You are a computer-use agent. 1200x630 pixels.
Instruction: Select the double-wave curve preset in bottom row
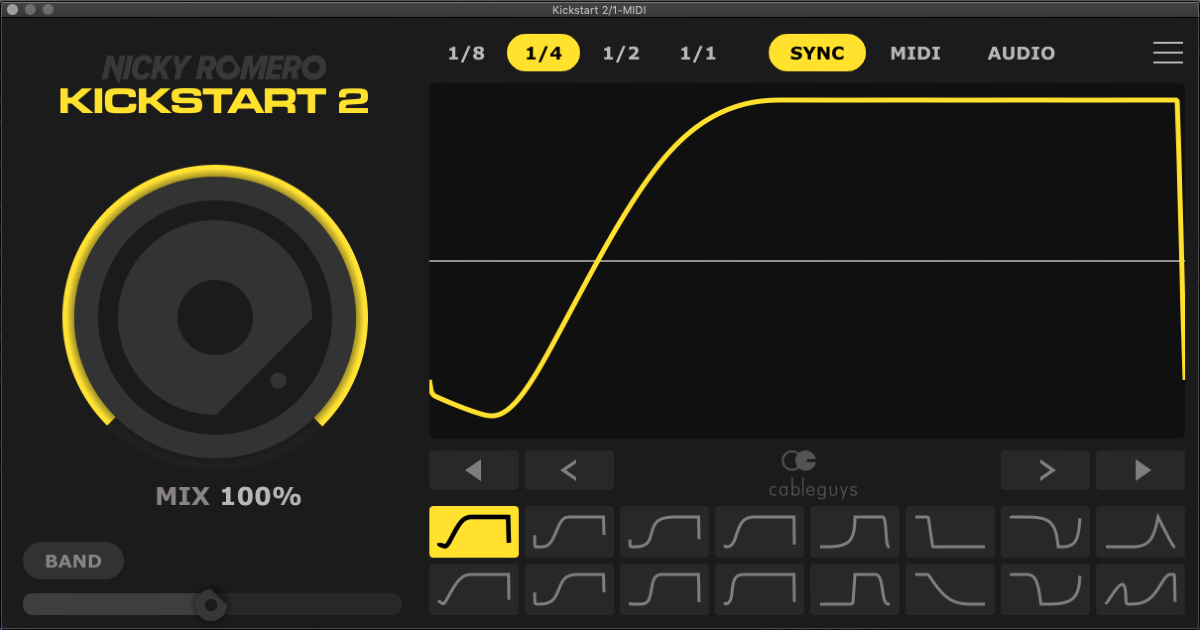pyautogui.click(x=1140, y=589)
